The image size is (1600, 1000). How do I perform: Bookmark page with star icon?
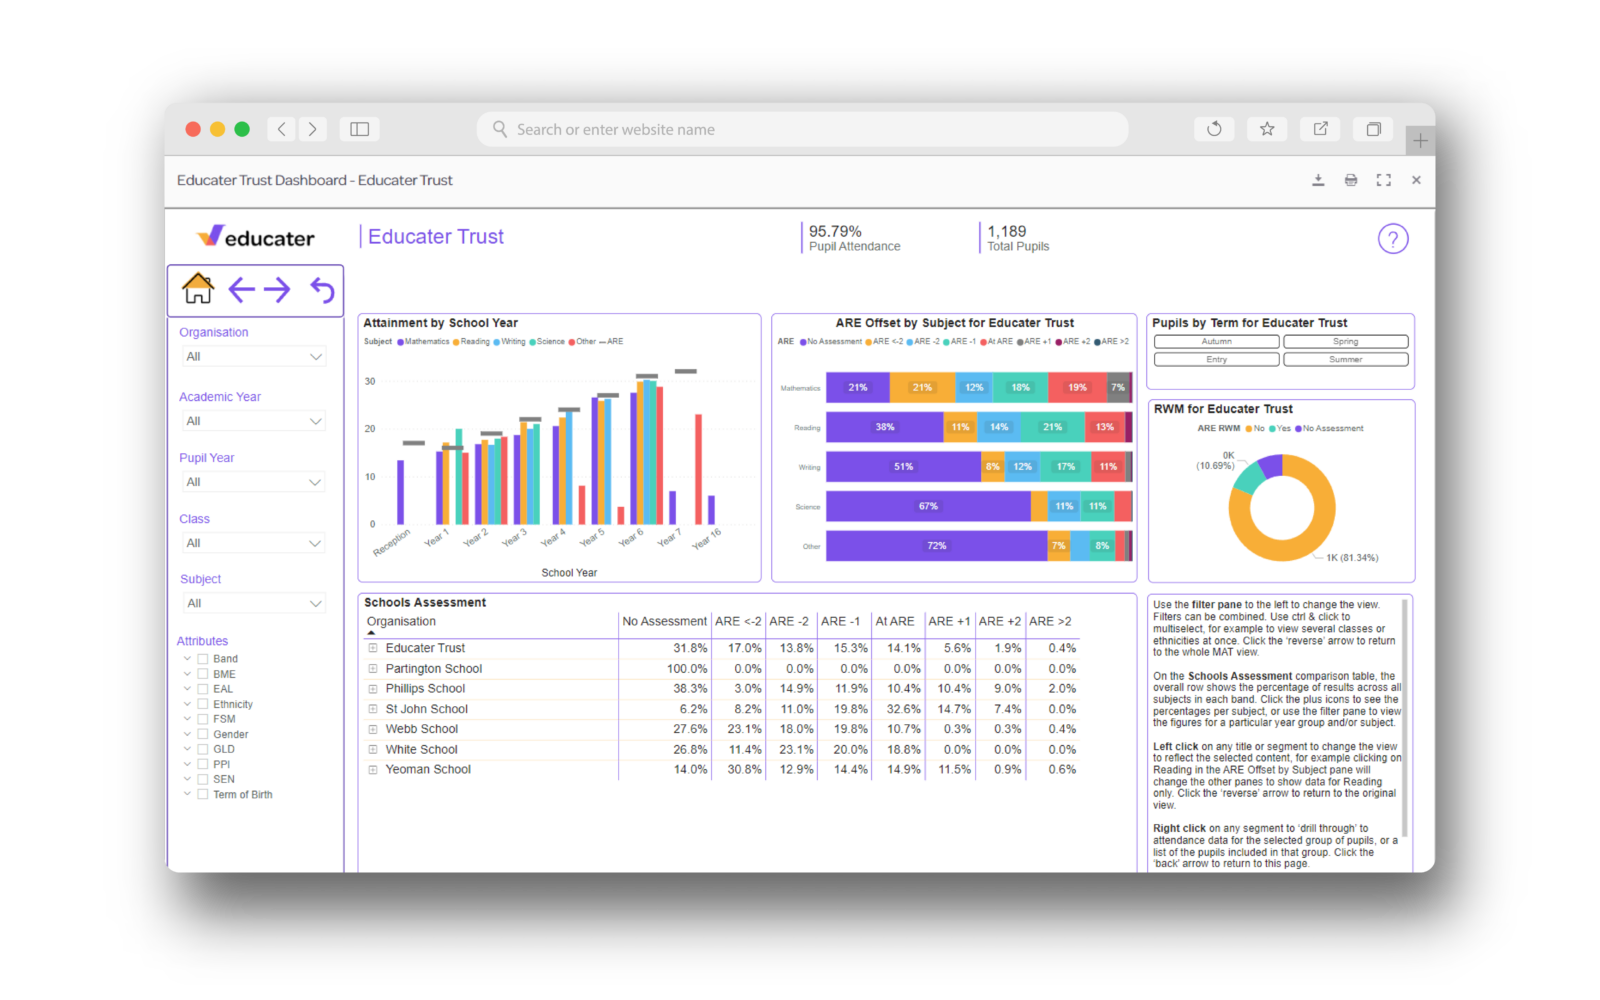point(1267,129)
